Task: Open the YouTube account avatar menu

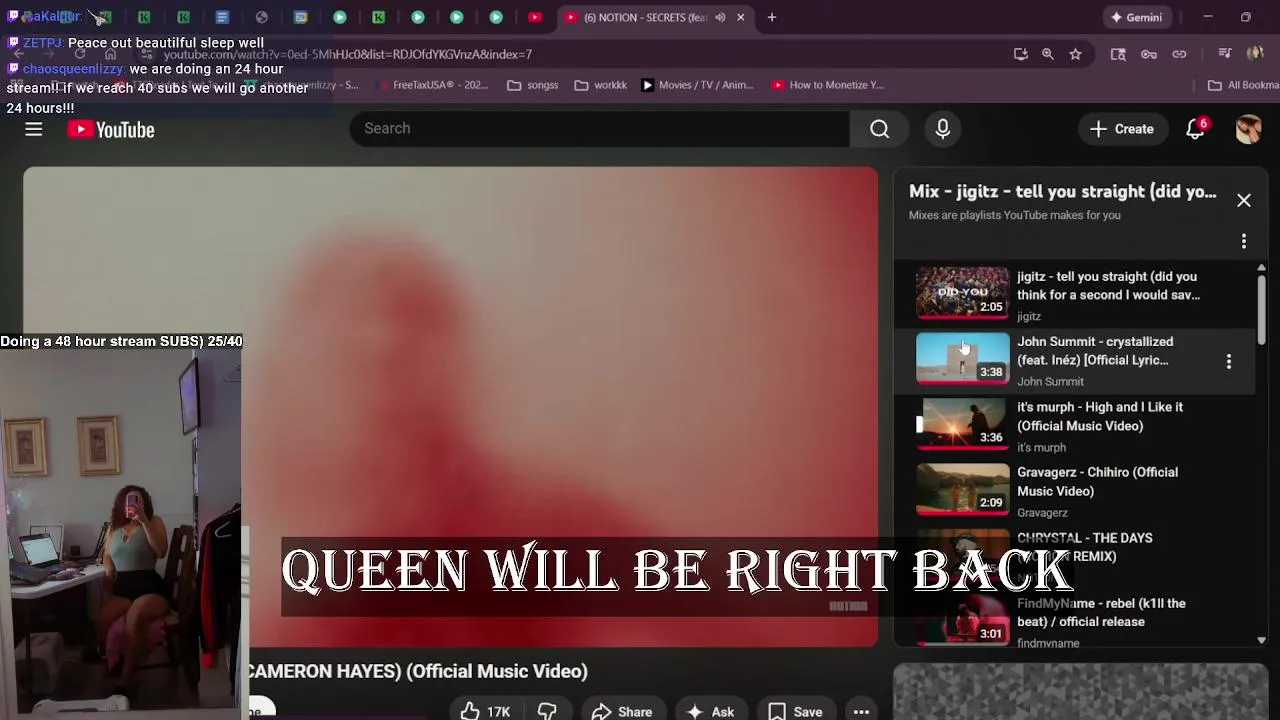Action: (x=1248, y=129)
